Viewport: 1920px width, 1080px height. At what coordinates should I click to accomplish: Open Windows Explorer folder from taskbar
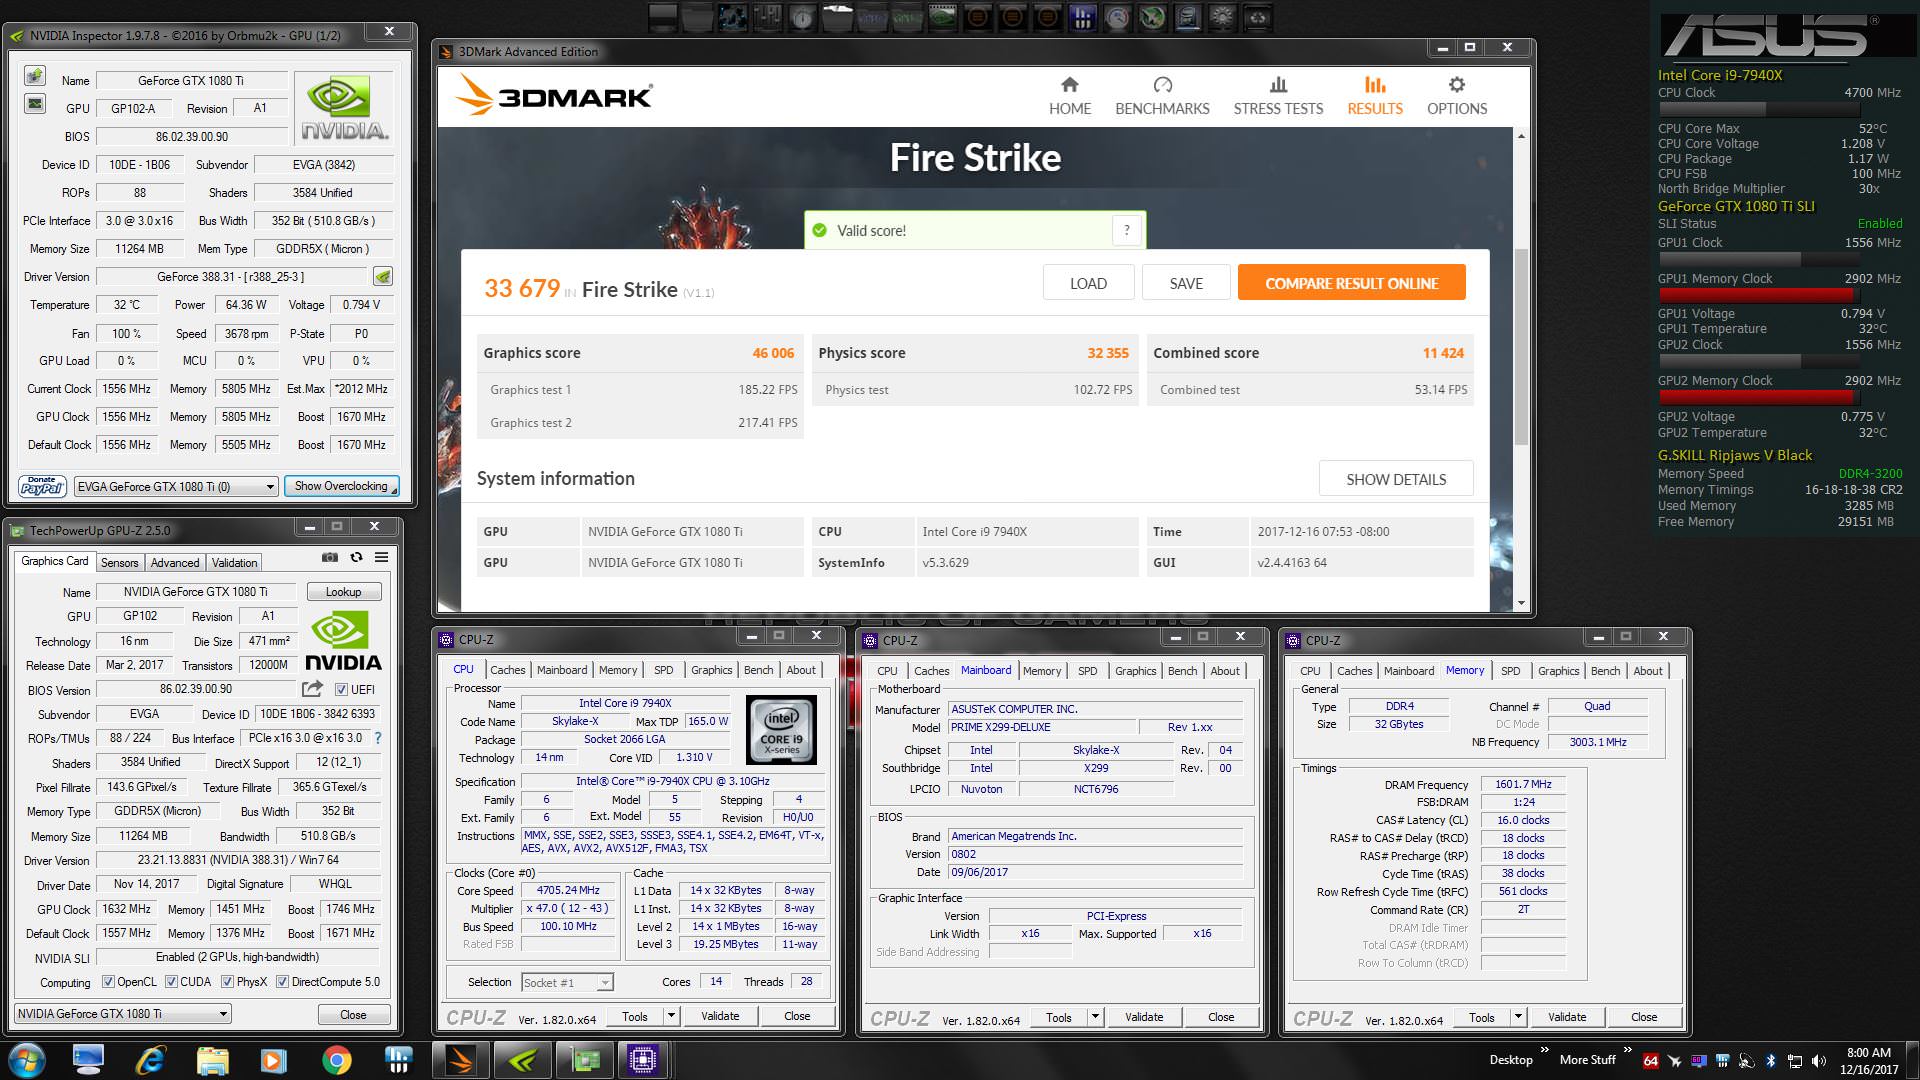pyautogui.click(x=212, y=1059)
